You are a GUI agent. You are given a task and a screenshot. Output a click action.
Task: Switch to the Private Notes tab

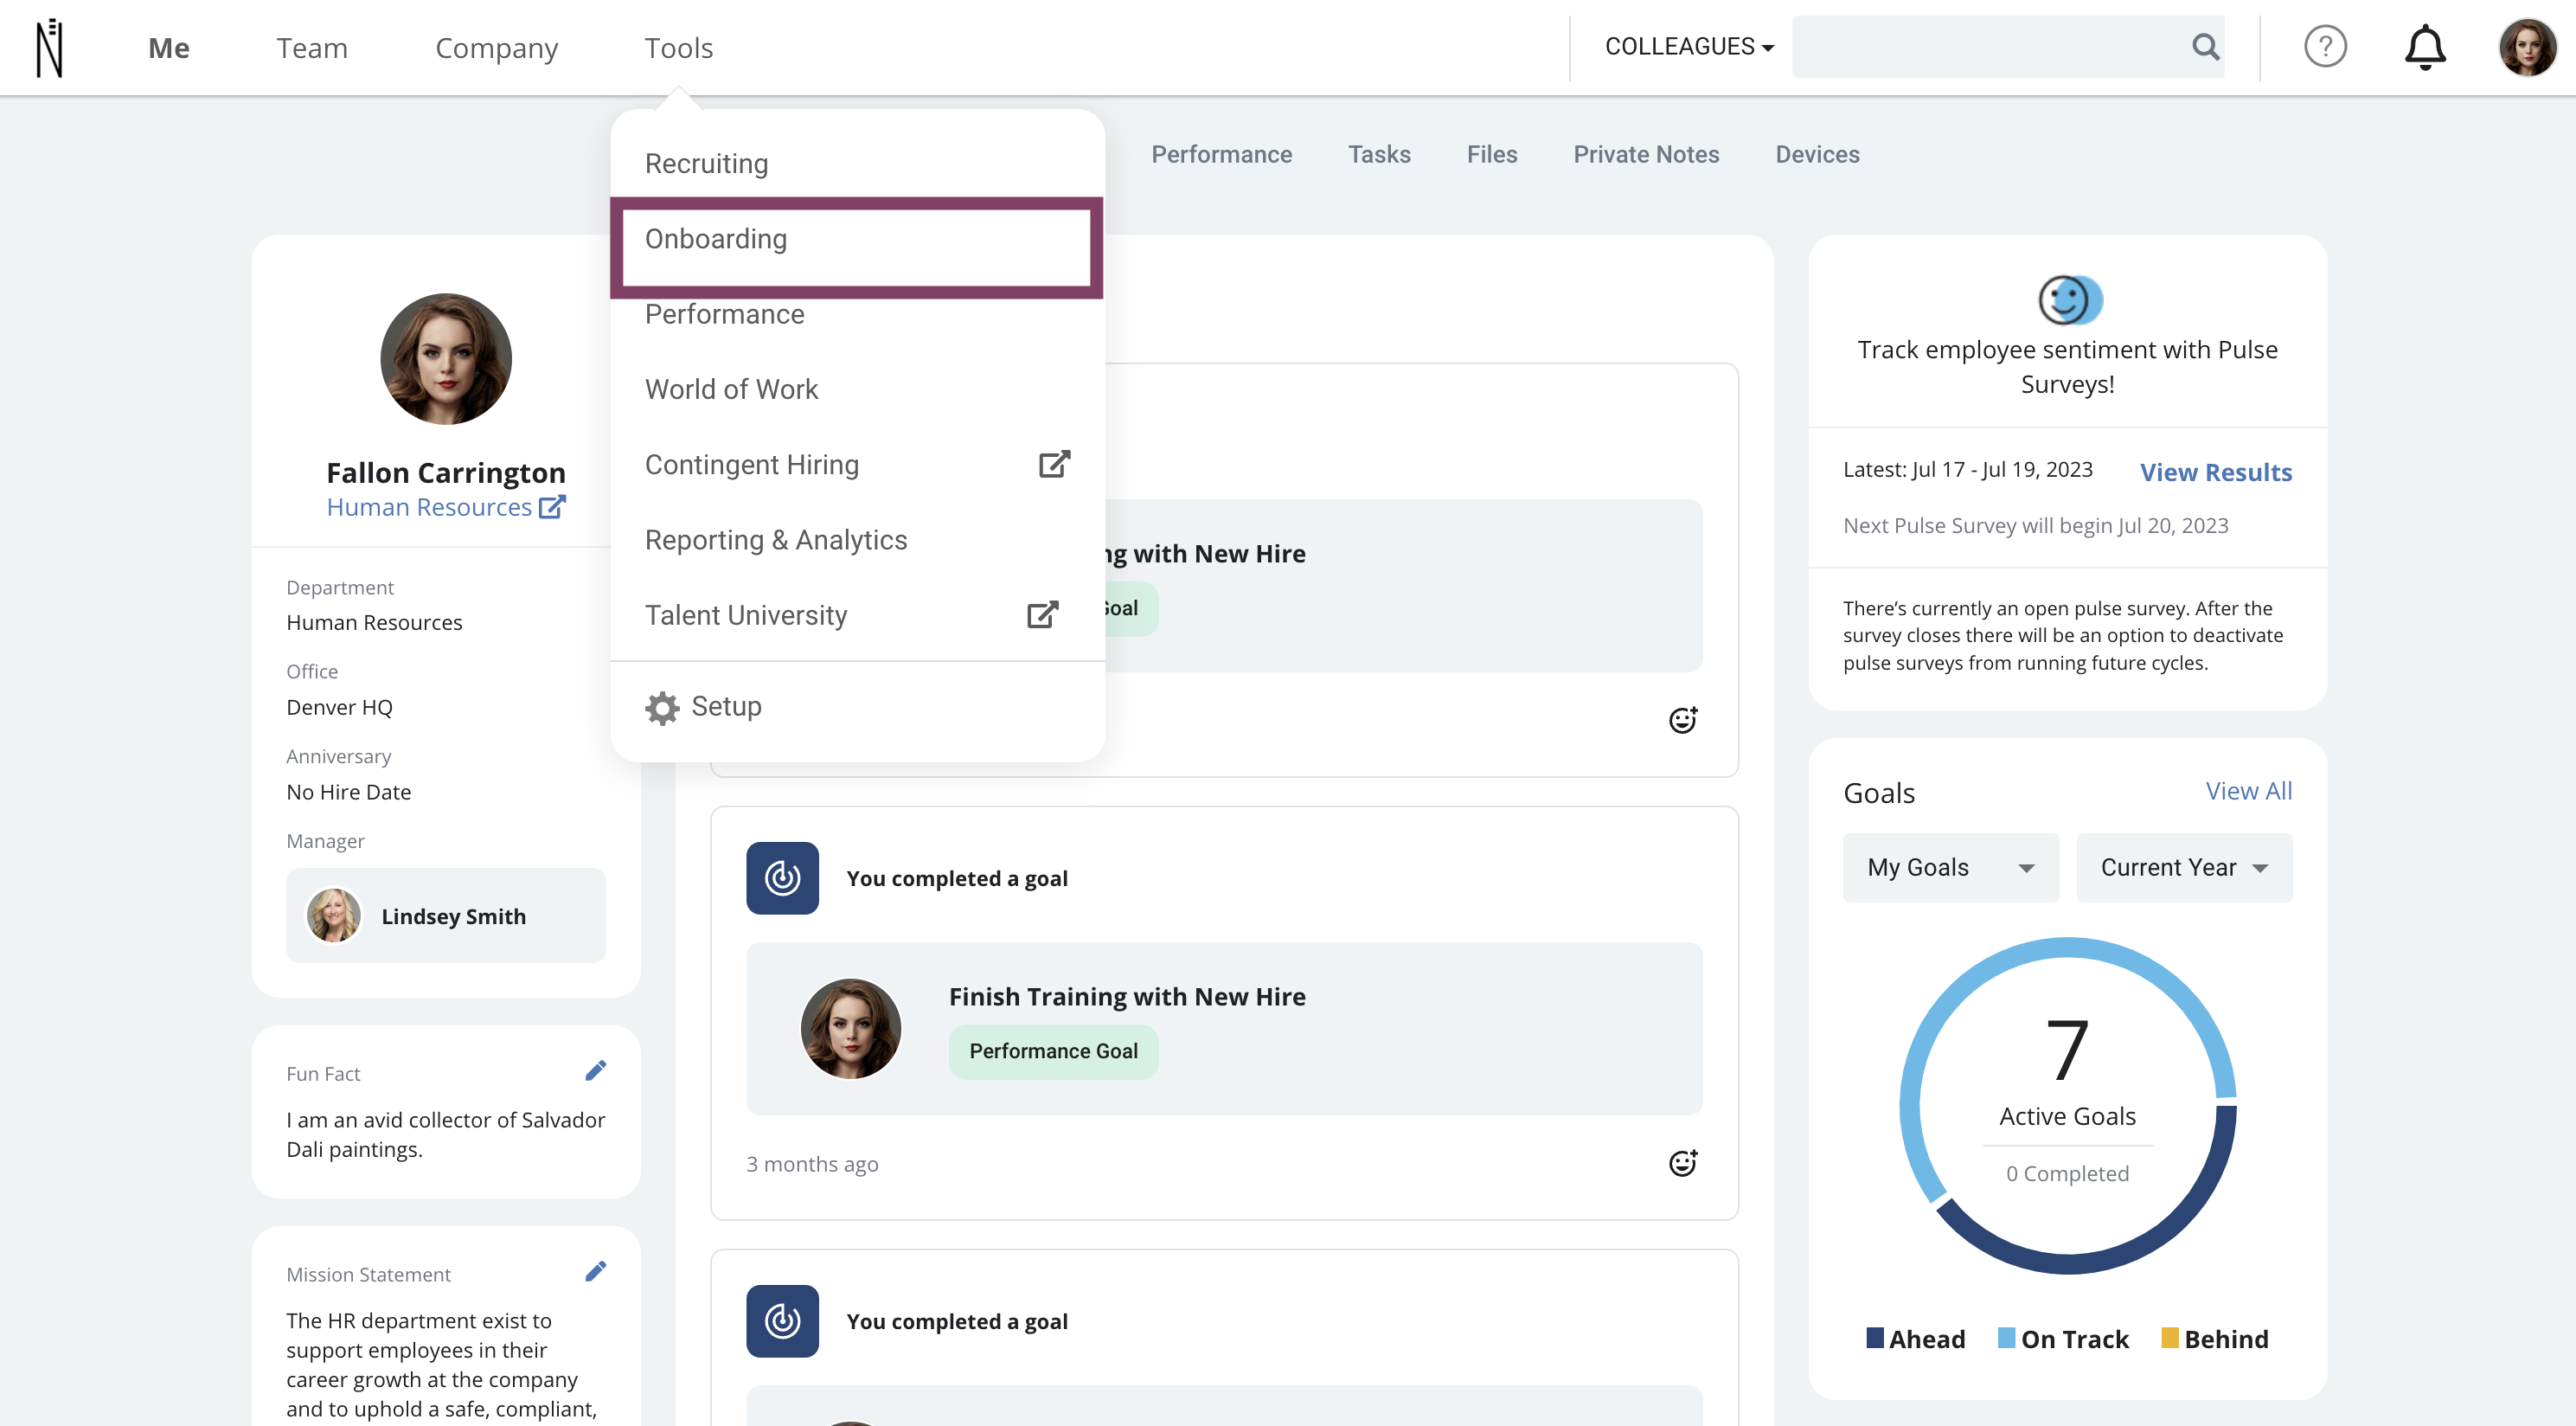(1646, 154)
